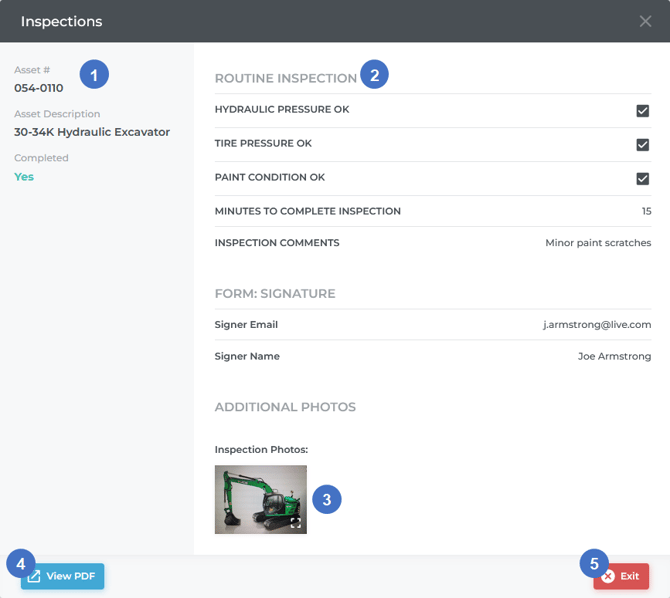The image size is (670, 598).
Task: Click the number 5 badge near Exit
Action: pos(594,563)
